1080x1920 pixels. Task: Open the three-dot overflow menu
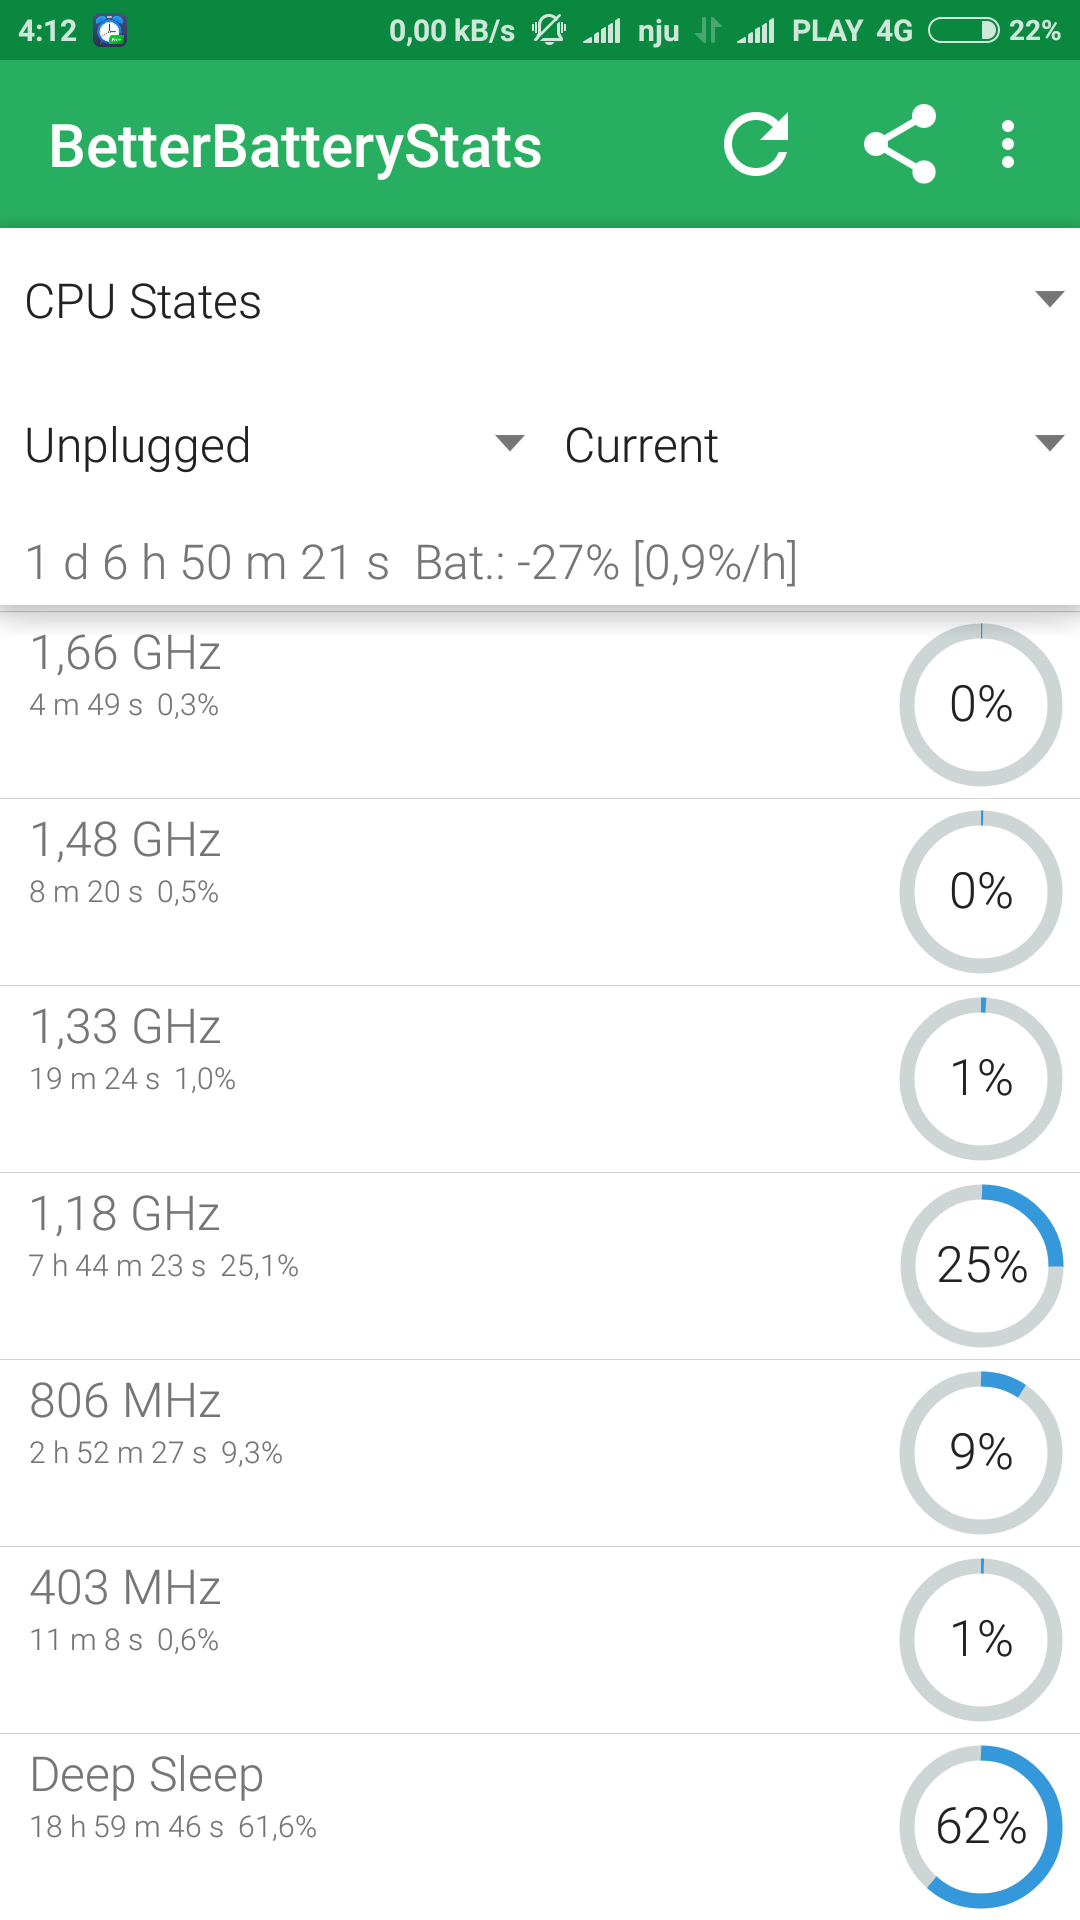(1008, 145)
